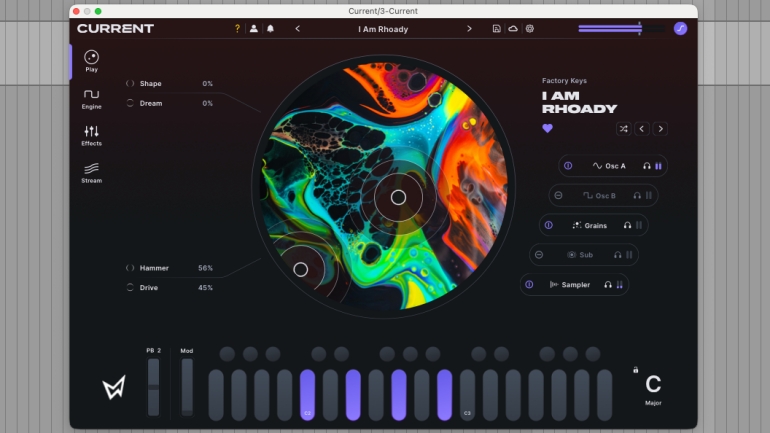Switch to the Engine tab
The width and height of the screenshot is (770, 433).
pos(91,99)
